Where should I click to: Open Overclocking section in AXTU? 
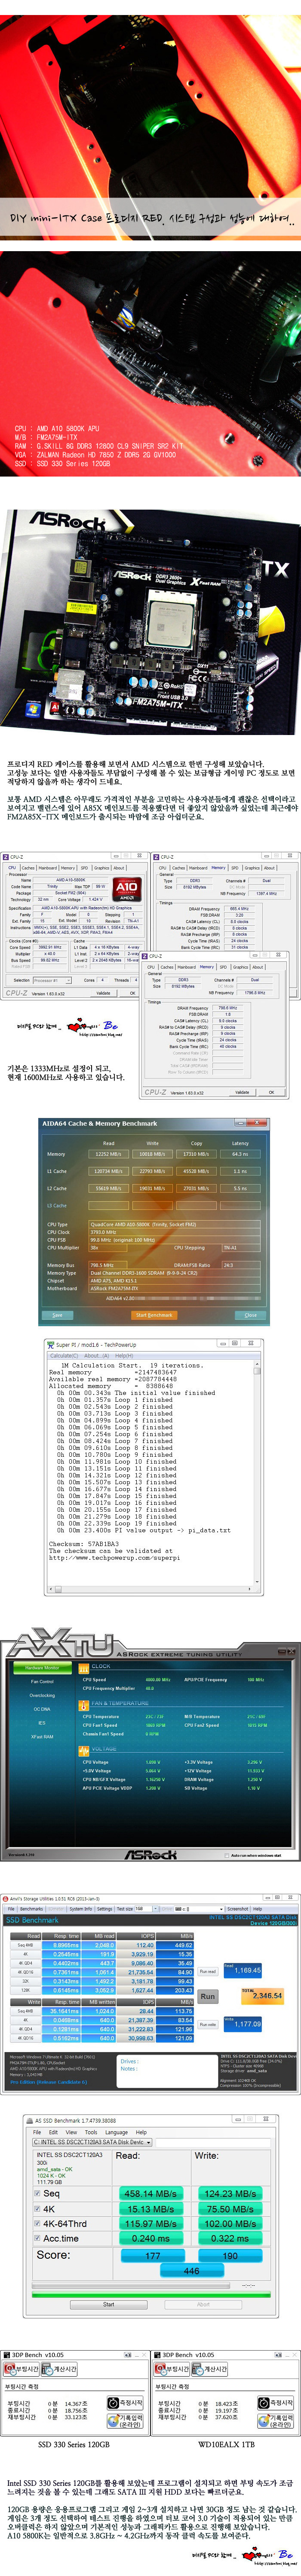point(42,1695)
